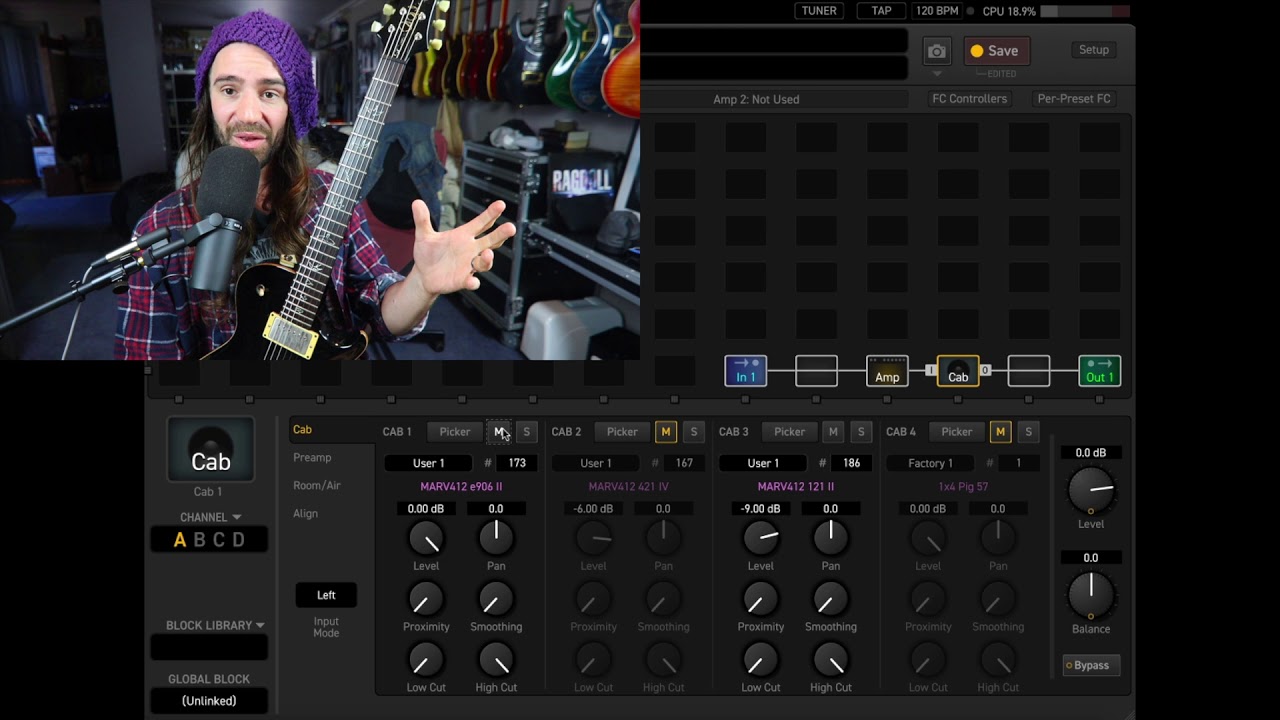The width and height of the screenshot is (1280, 720).
Task: Toggle the Bypass button
Action: click(x=1091, y=665)
